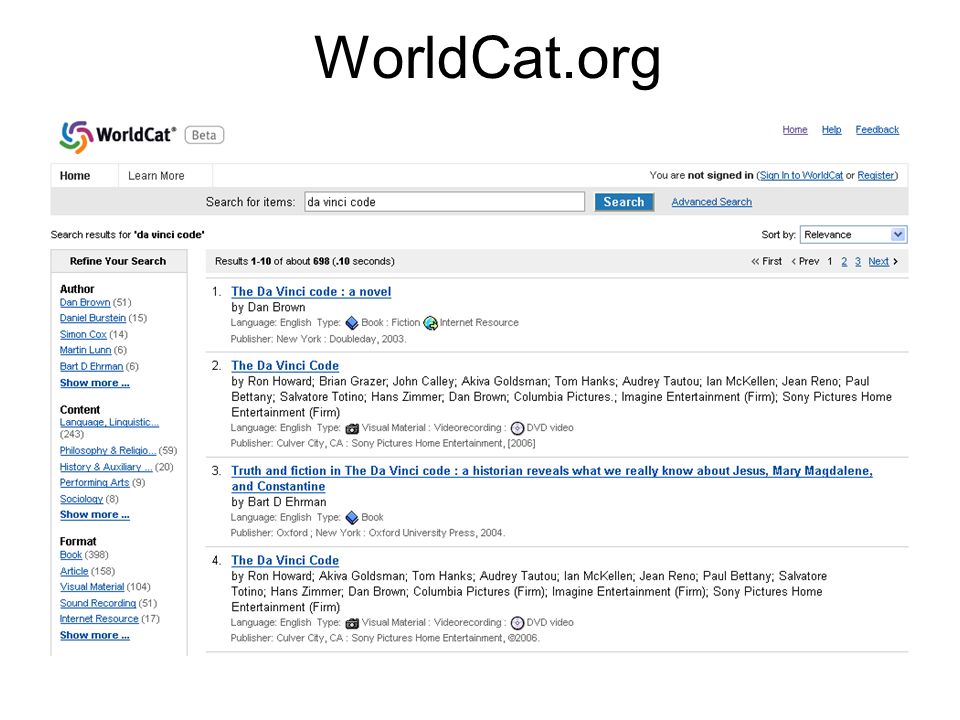The image size is (960, 720).
Task: Filter content by History & Auxiliary
Action: (x=106, y=467)
